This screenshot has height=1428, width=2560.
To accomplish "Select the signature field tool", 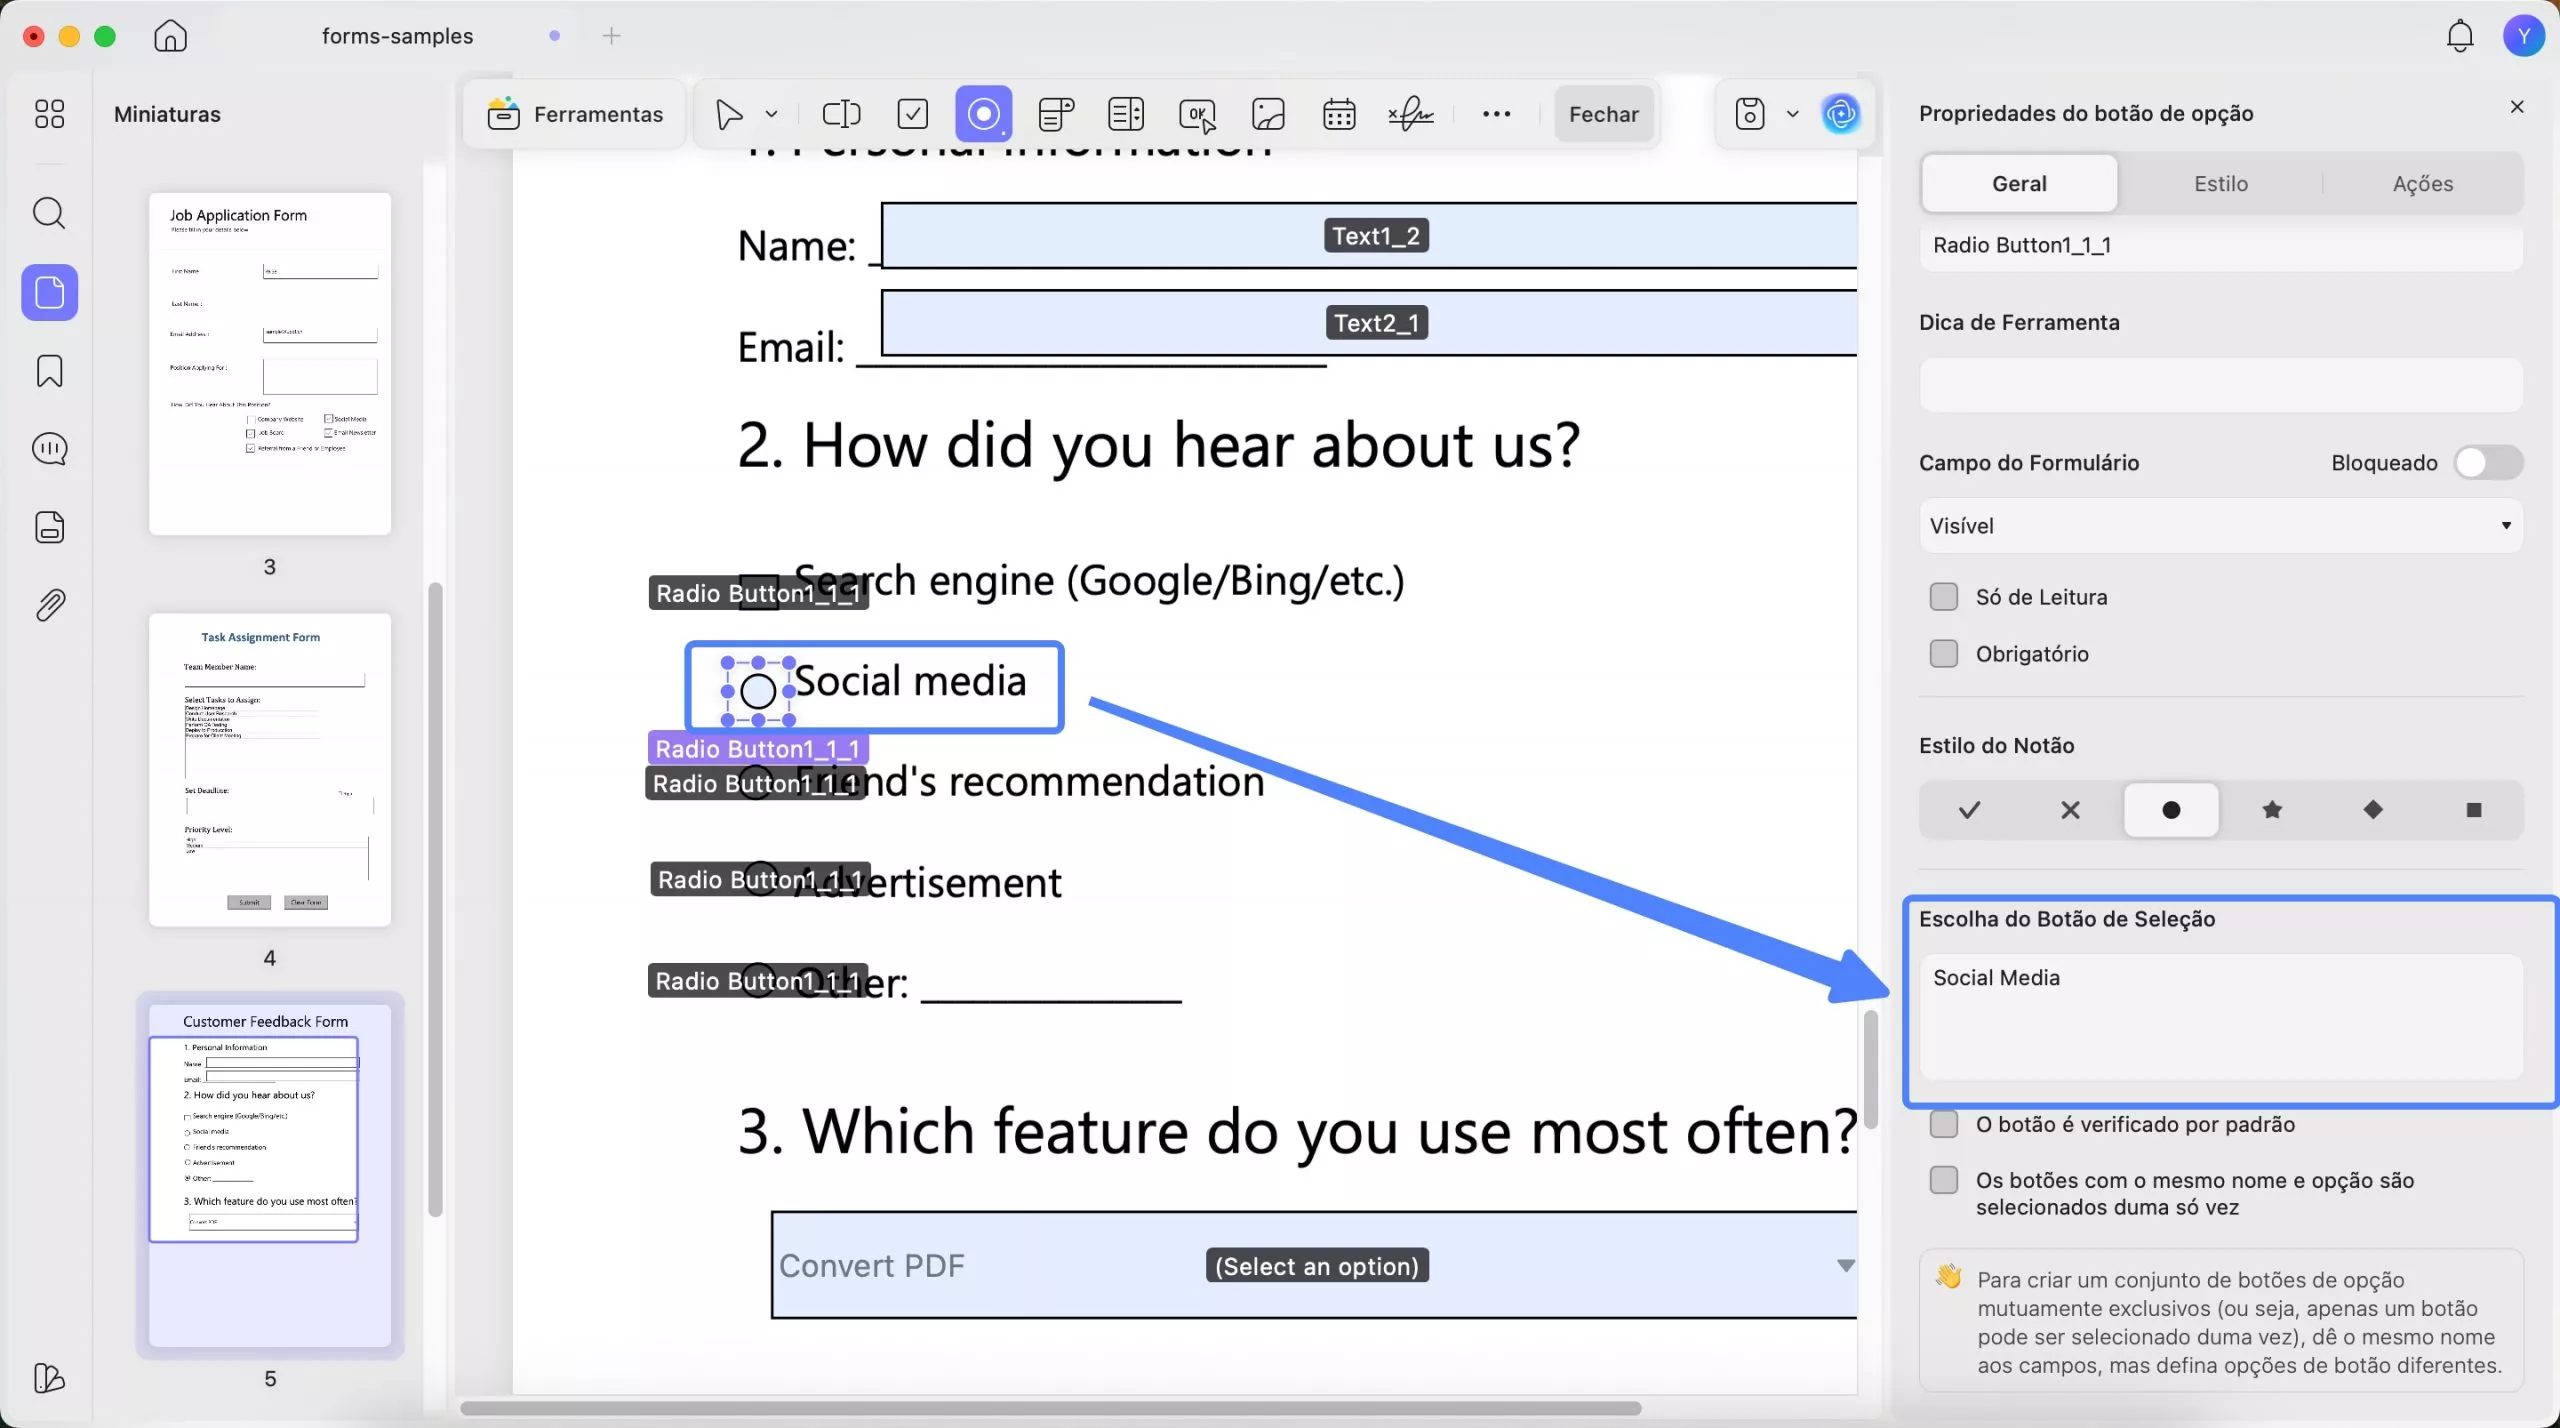I will (x=1411, y=114).
